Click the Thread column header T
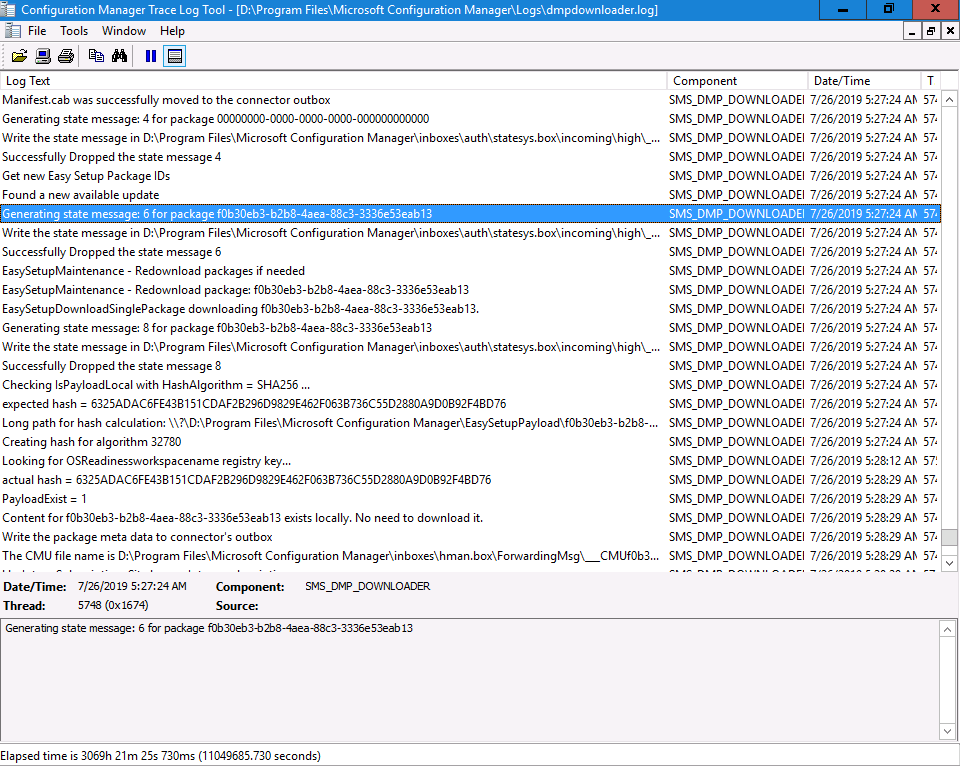 coord(931,81)
